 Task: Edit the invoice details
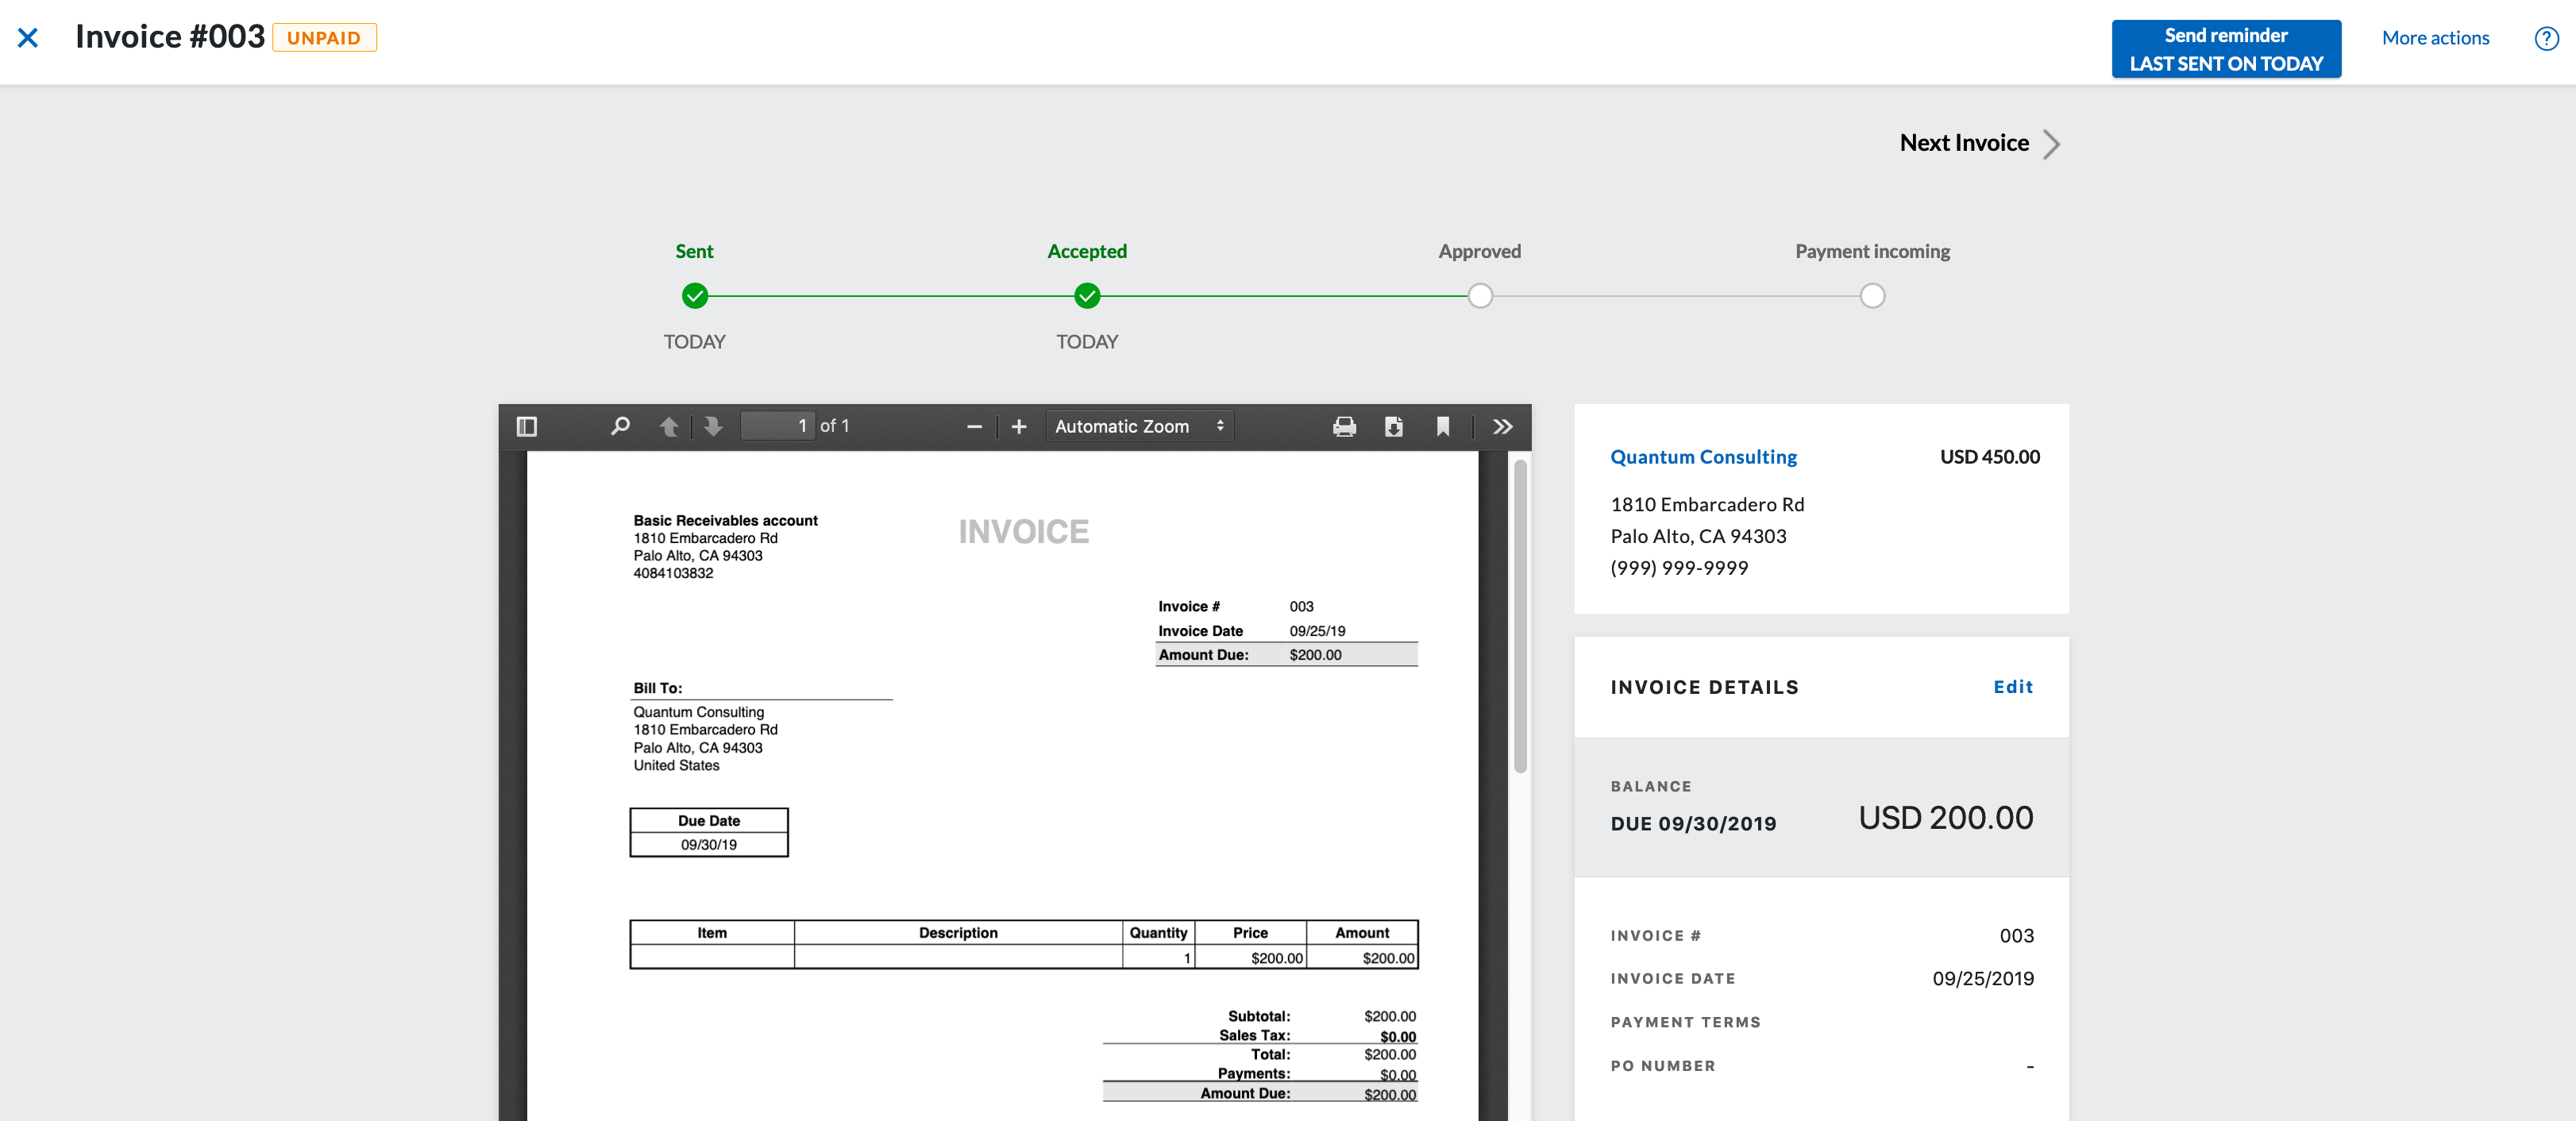(2012, 687)
